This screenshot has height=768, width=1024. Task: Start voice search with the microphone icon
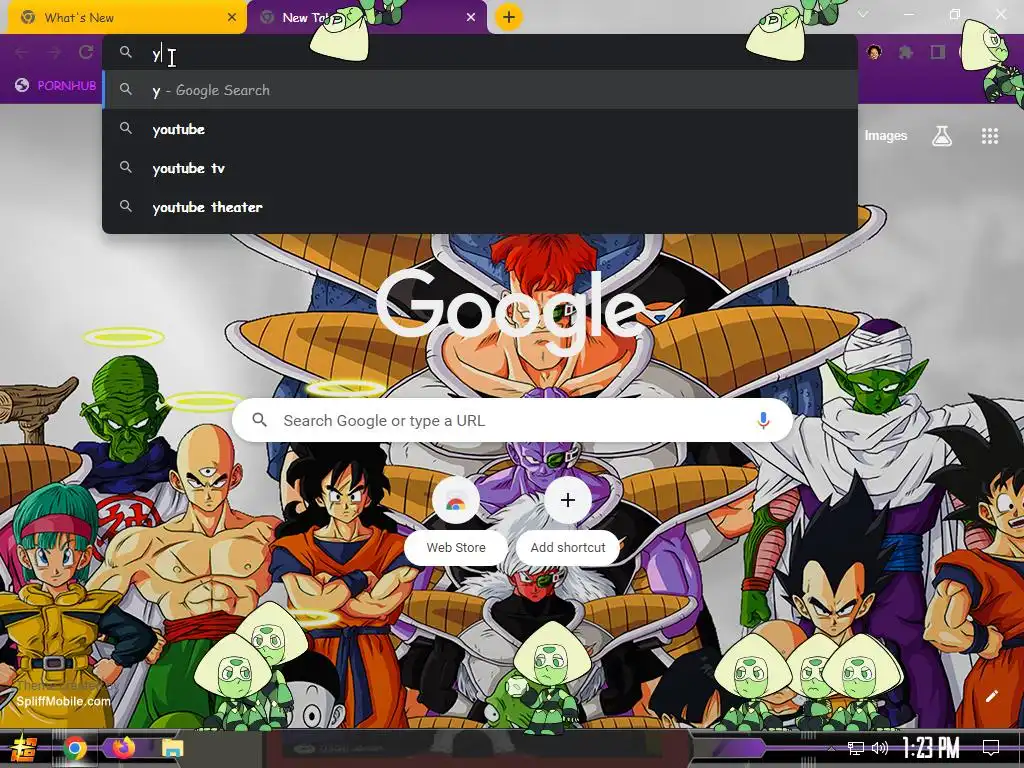click(x=763, y=421)
